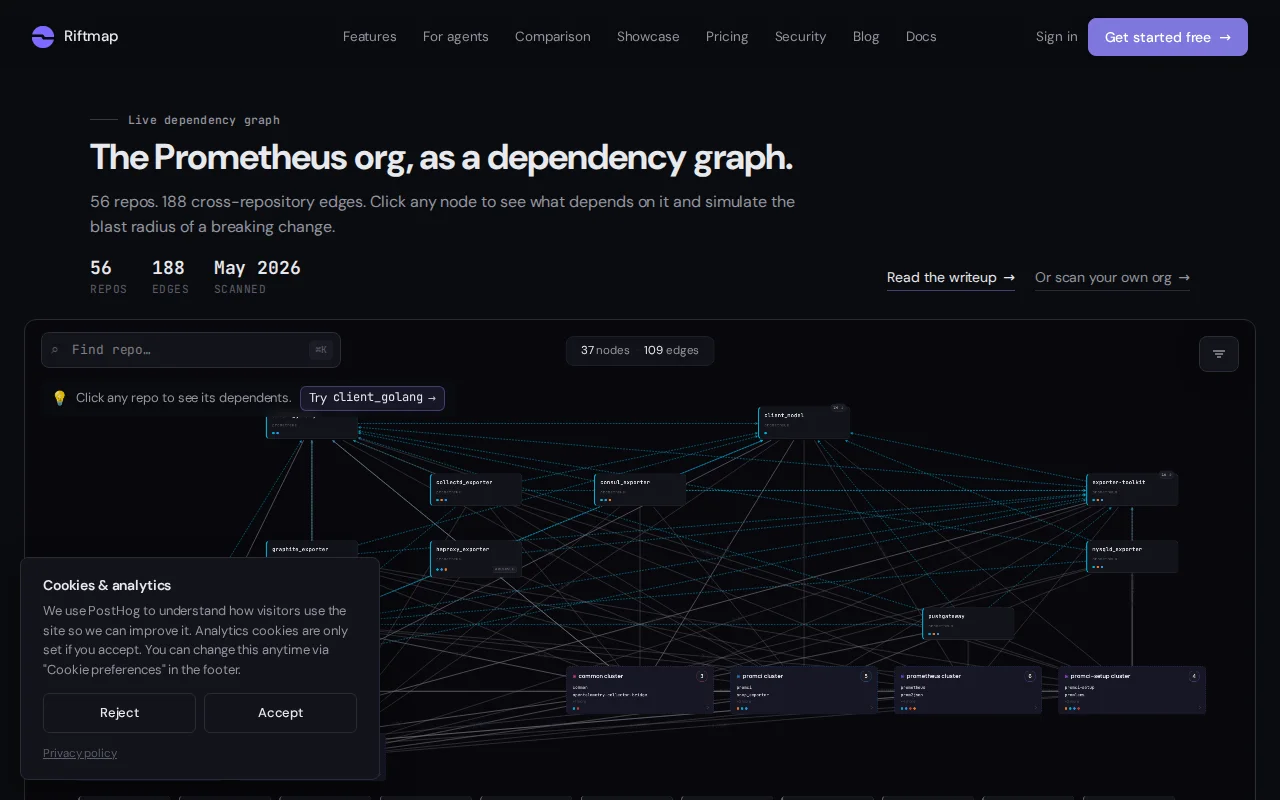Expand the promci-setup cluster node
The height and width of the screenshot is (800, 1280).
point(1132,690)
